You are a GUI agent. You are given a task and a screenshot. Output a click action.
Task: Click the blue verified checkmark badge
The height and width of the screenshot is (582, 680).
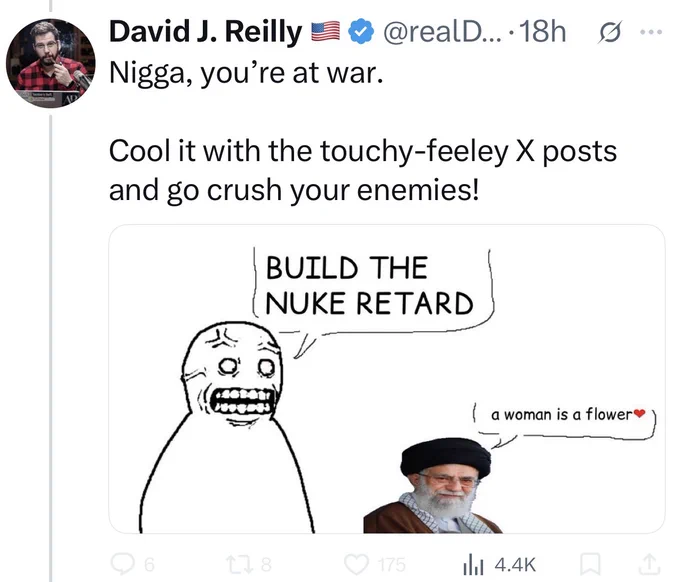361,32
